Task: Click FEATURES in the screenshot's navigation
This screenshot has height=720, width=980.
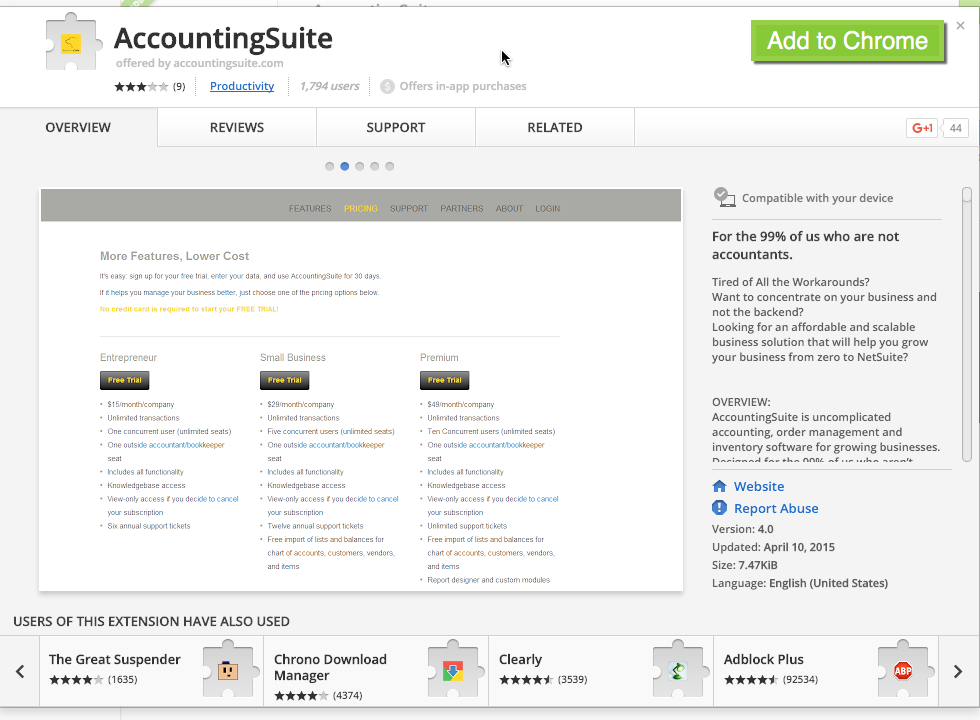Action: (x=310, y=209)
